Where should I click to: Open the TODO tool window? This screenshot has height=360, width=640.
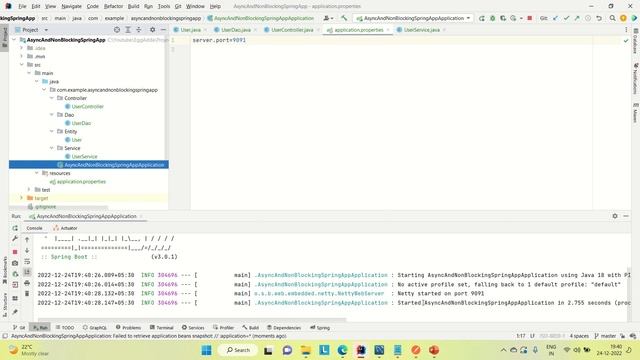pyautogui.click(x=65, y=327)
